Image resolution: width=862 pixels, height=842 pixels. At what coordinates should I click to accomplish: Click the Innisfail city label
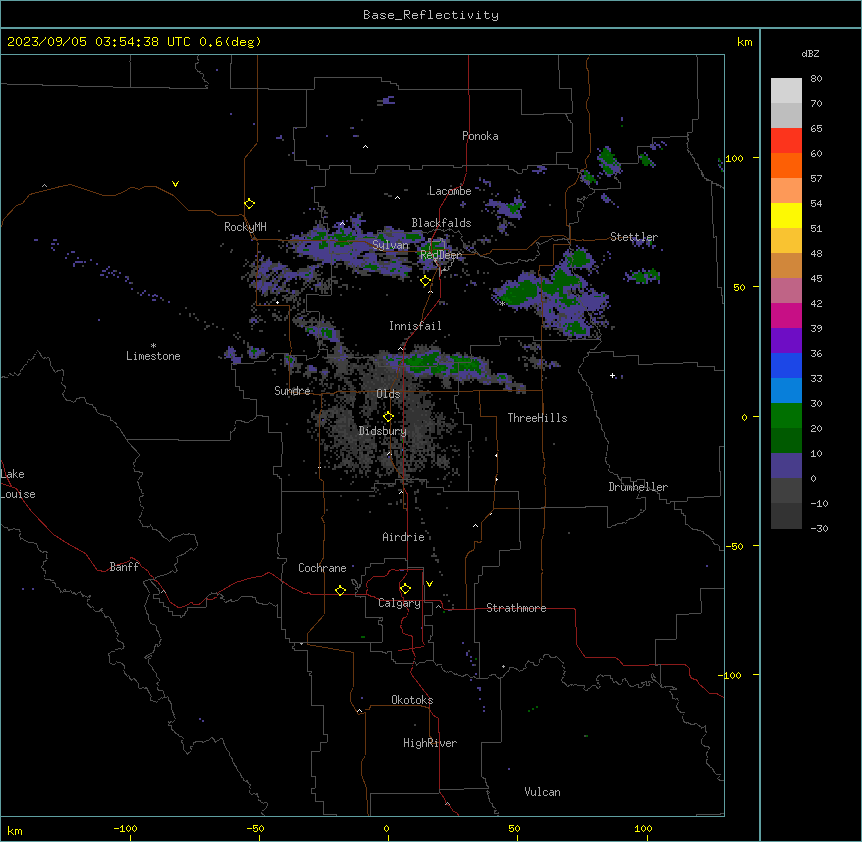click(415, 326)
